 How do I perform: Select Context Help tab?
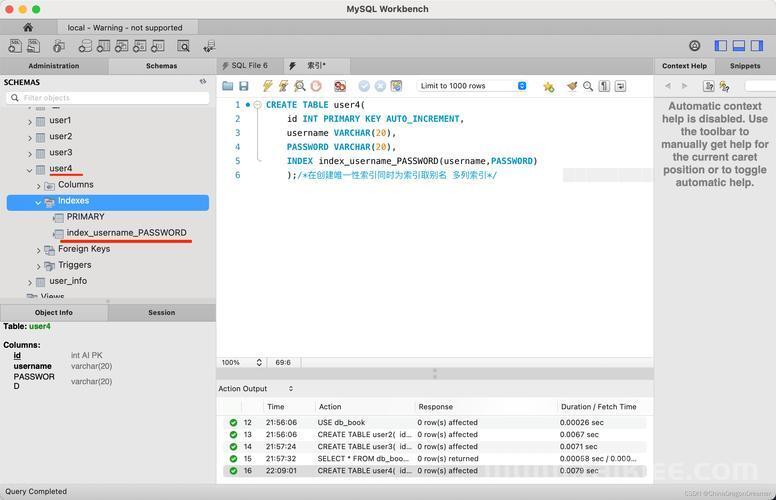[x=684, y=65]
